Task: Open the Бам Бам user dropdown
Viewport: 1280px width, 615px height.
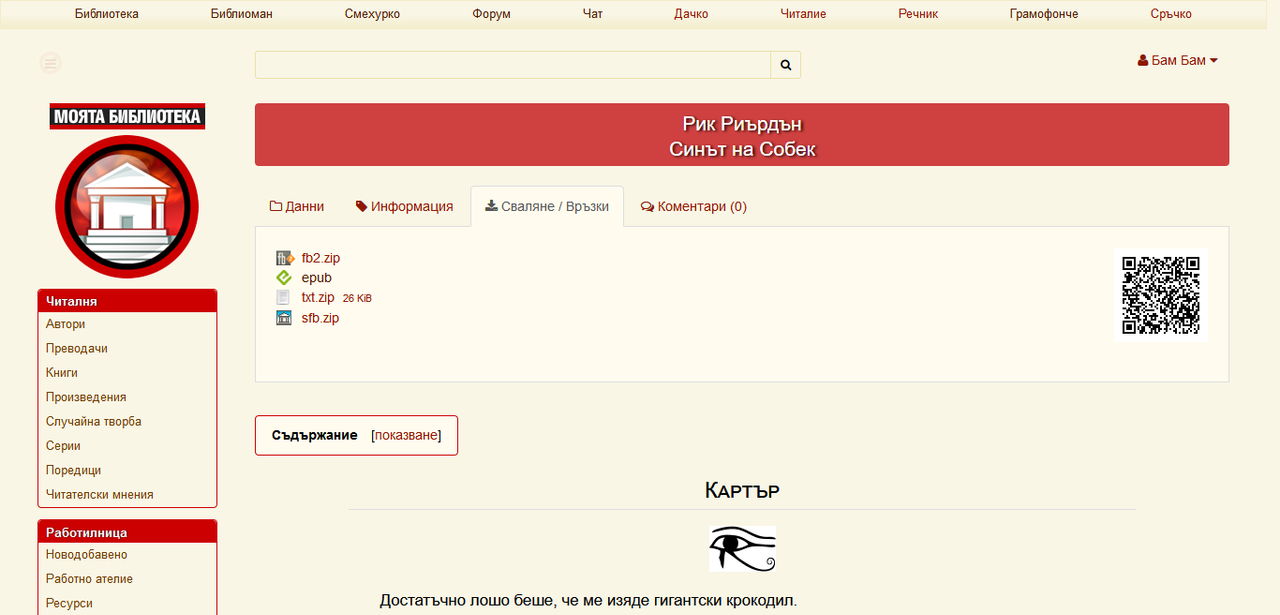Action: (x=1178, y=60)
